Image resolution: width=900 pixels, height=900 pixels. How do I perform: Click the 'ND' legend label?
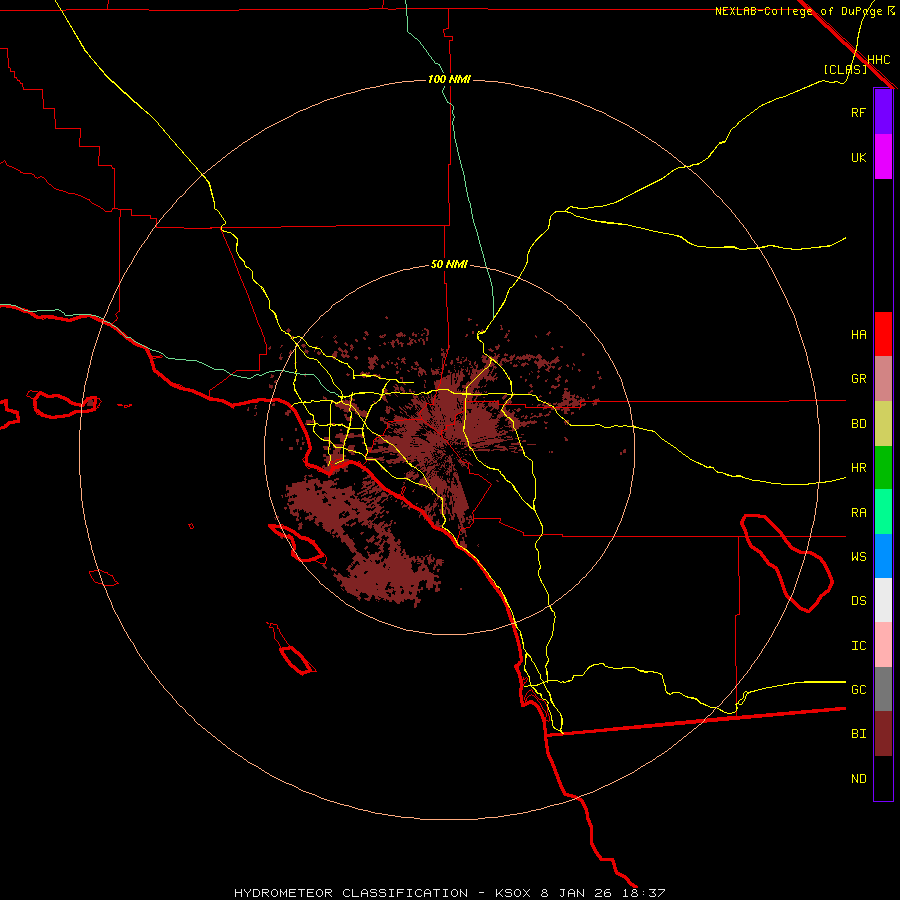pos(858,779)
